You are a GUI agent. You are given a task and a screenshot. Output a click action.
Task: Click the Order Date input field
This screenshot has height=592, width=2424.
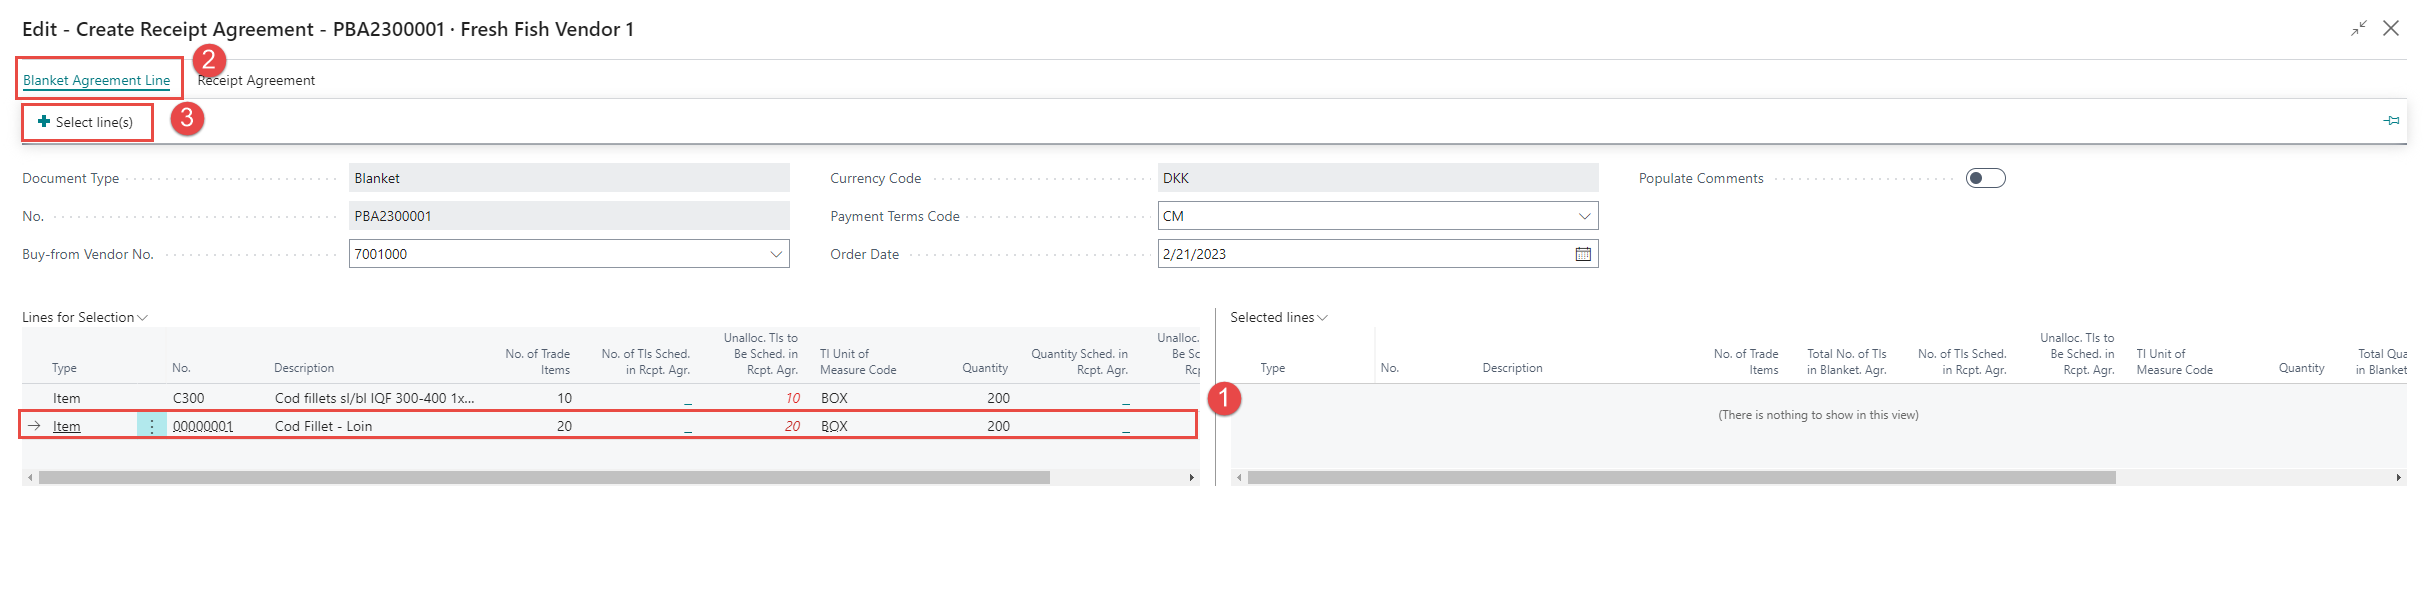[x=1360, y=254]
